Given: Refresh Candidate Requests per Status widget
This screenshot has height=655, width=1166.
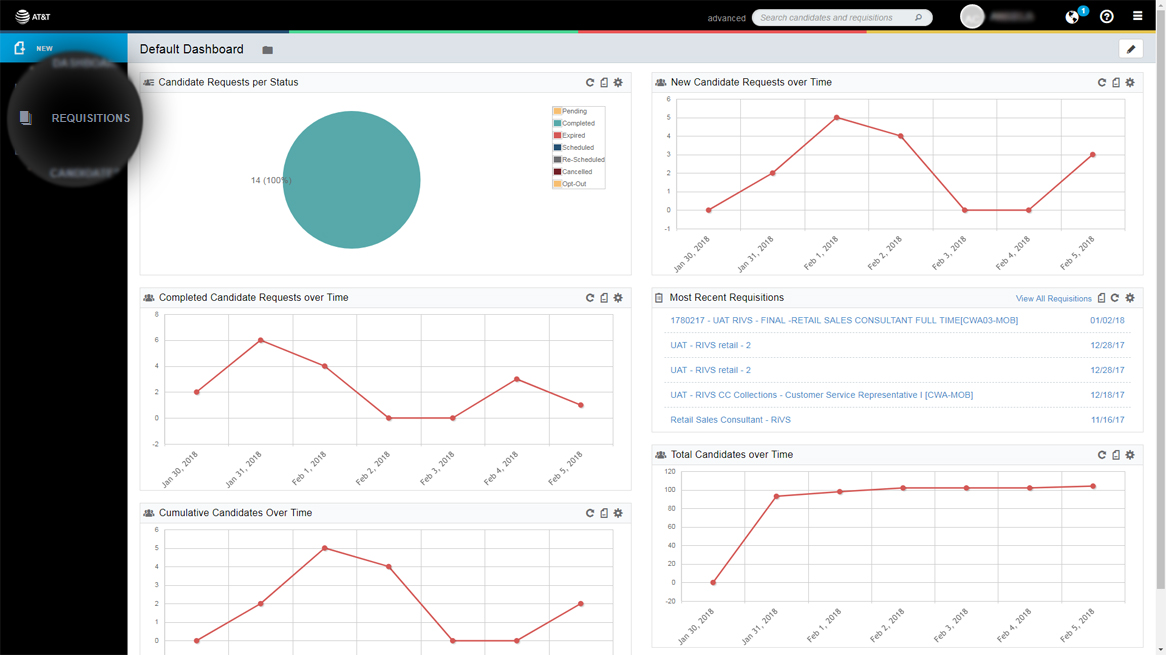Looking at the screenshot, I should pos(590,83).
